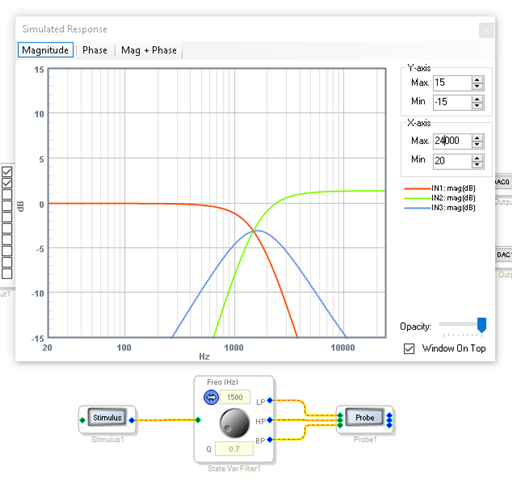512x480 pixels.
Task: Click the Probe1 block label
Action: click(x=365, y=440)
